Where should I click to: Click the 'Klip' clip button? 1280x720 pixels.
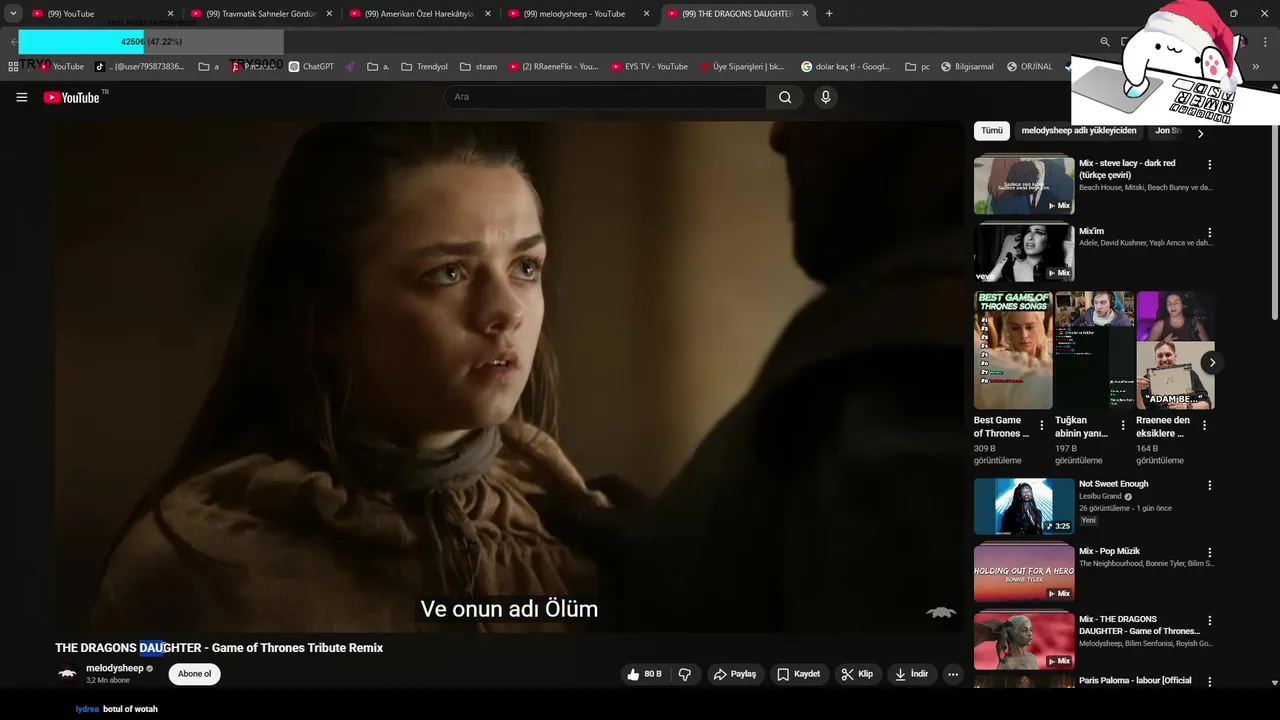click(x=857, y=674)
